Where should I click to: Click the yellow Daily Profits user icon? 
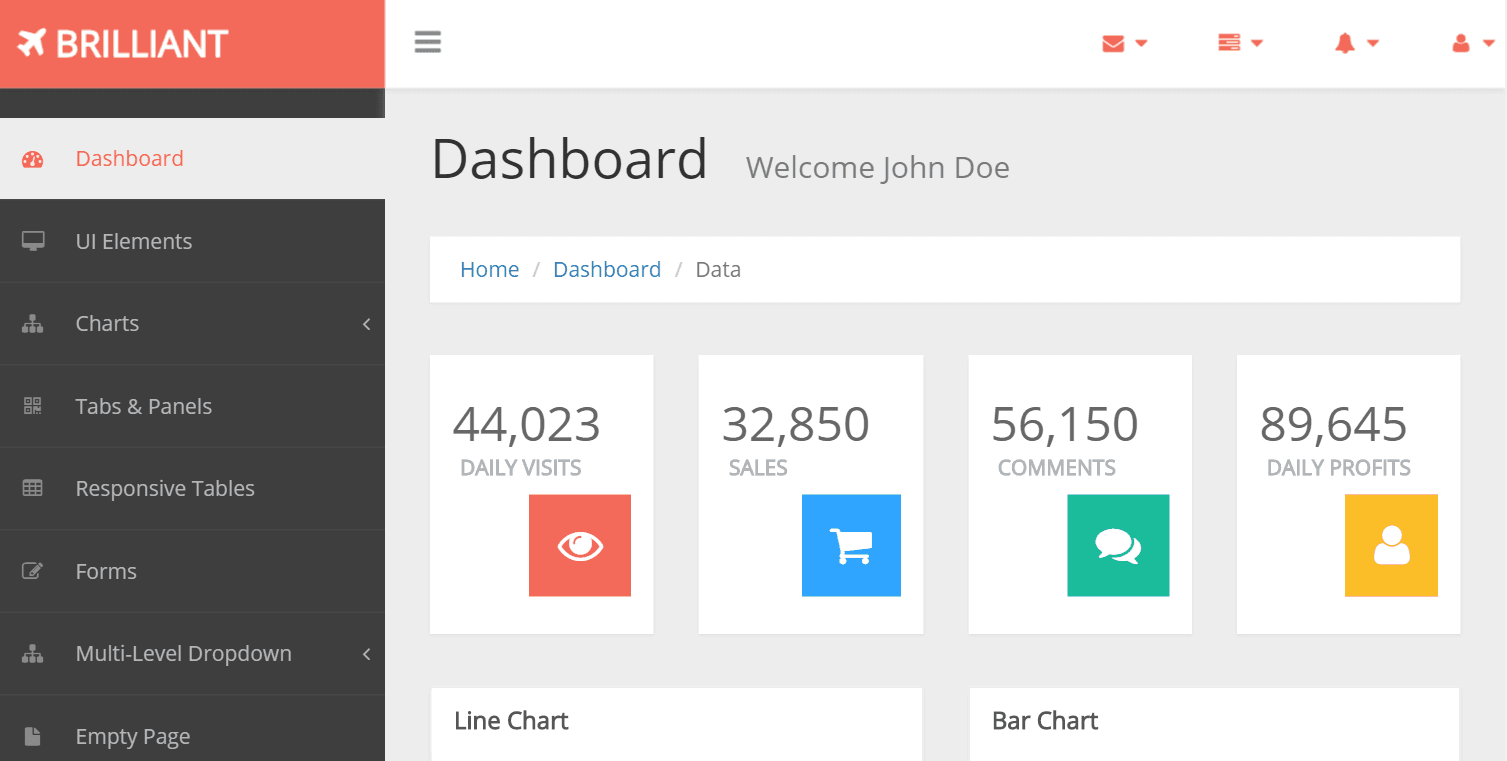pyautogui.click(x=1391, y=546)
